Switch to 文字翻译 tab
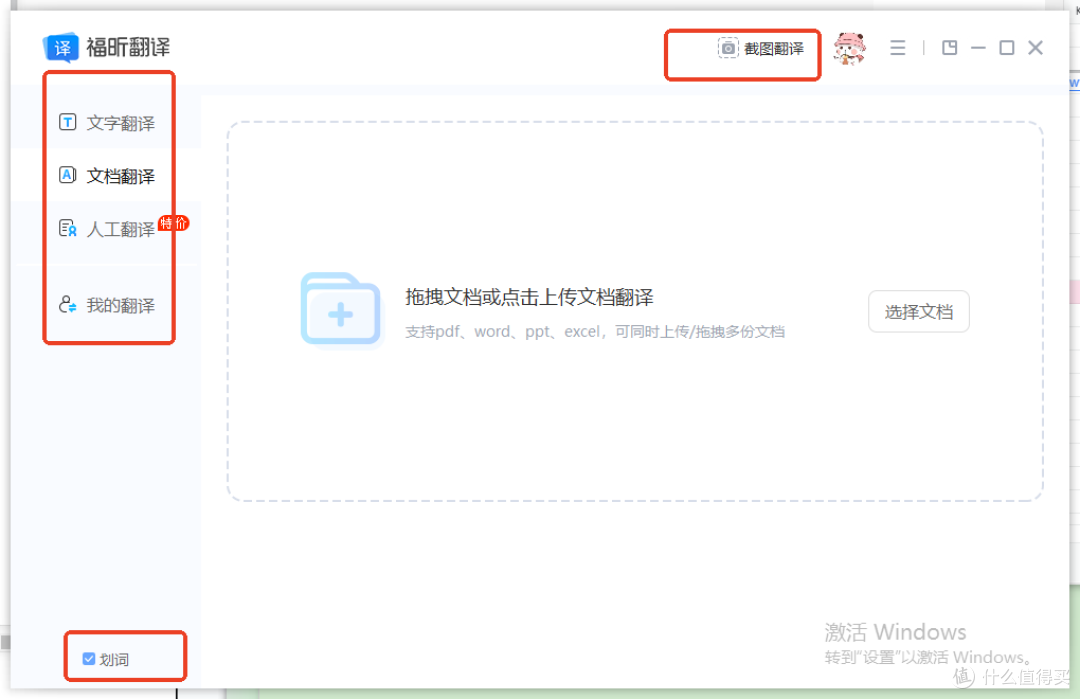 [107, 123]
